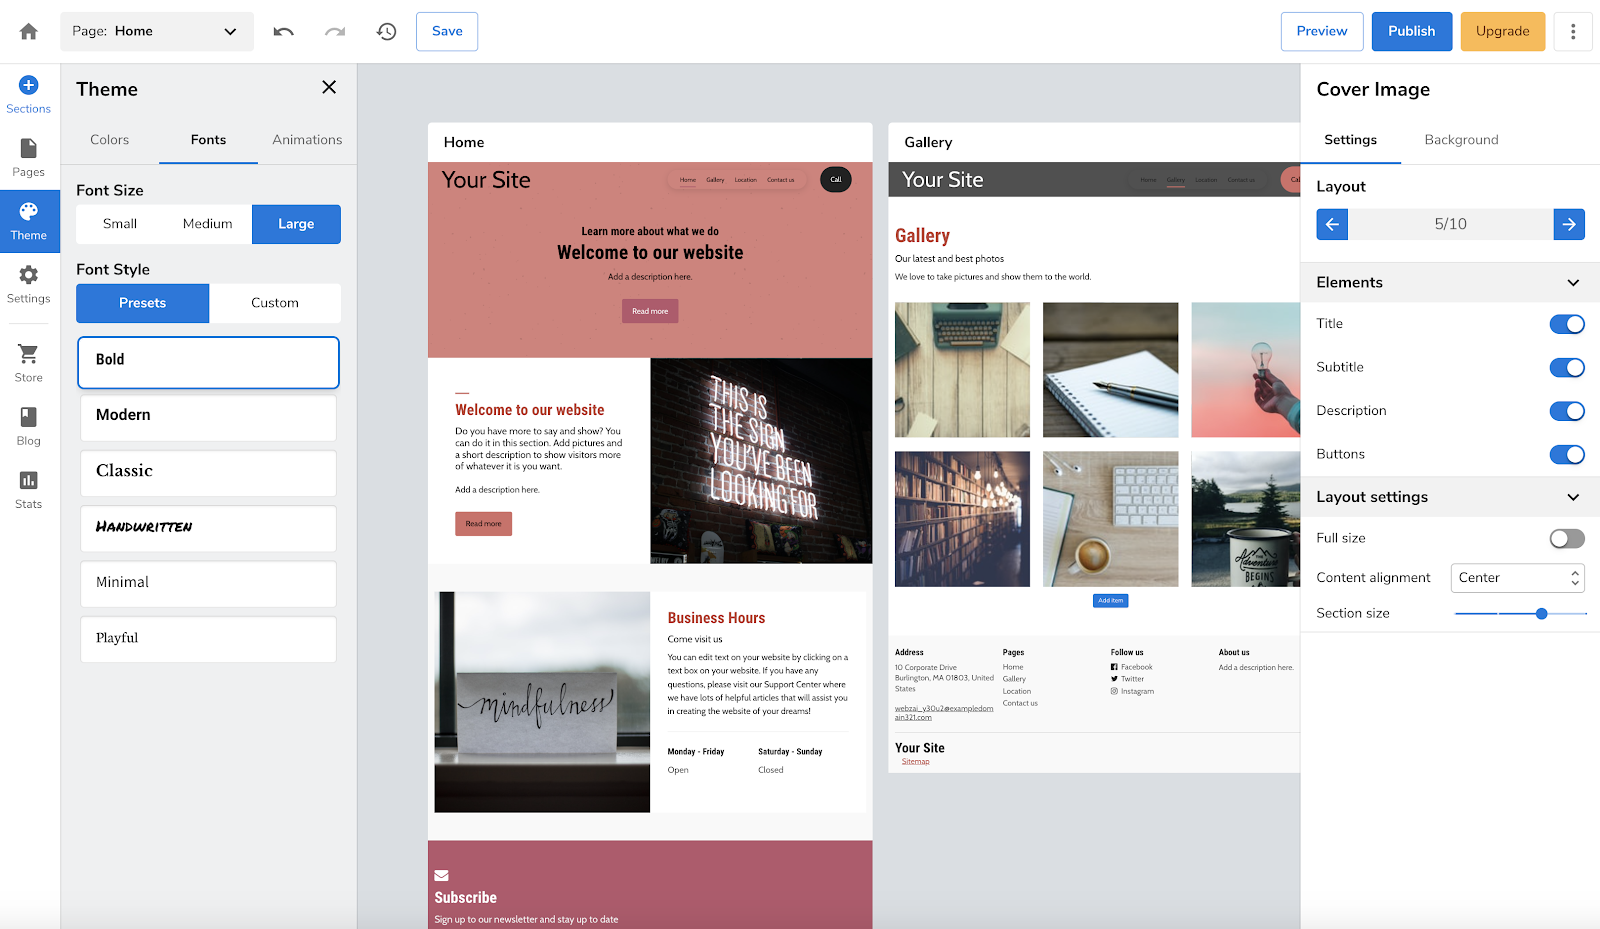Open the Fonts tab
The height and width of the screenshot is (929, 1600).
pos(208,140)
